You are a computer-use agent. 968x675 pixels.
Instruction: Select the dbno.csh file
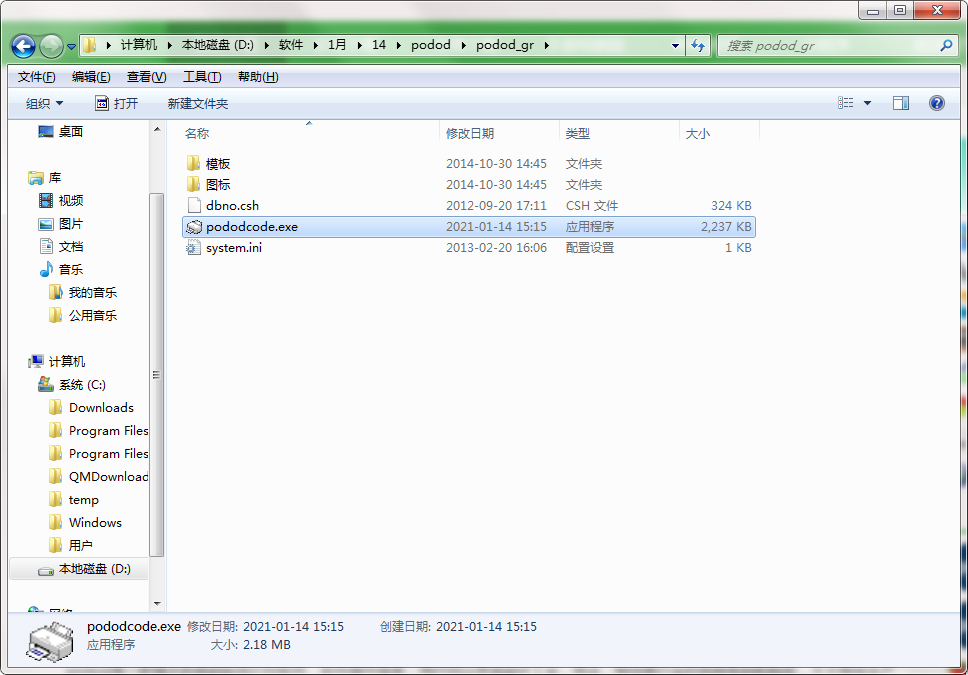pyautogui.click(x=232, y=206)
